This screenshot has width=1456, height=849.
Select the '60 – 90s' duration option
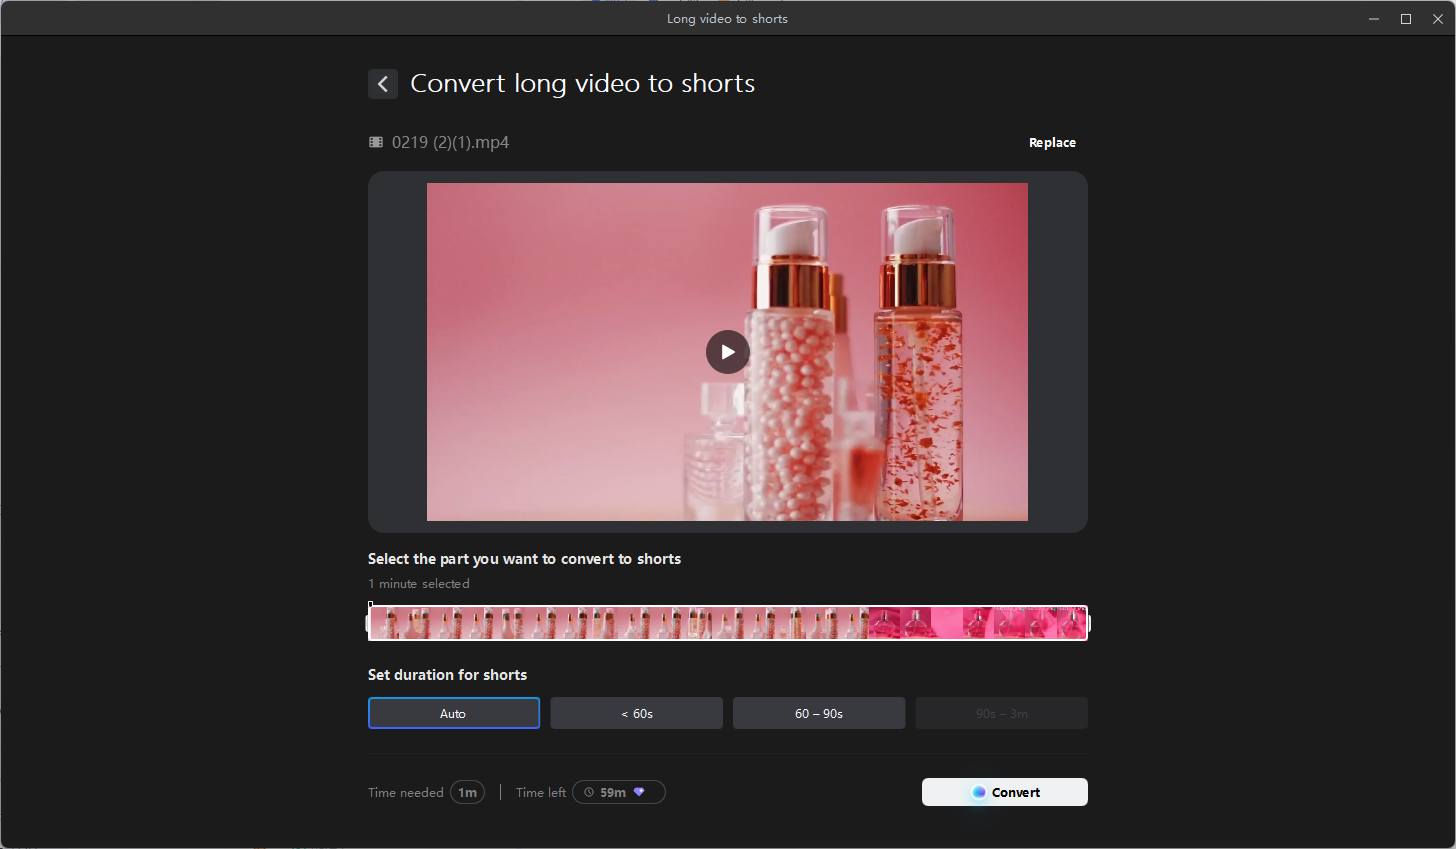[x=818, y=713]
